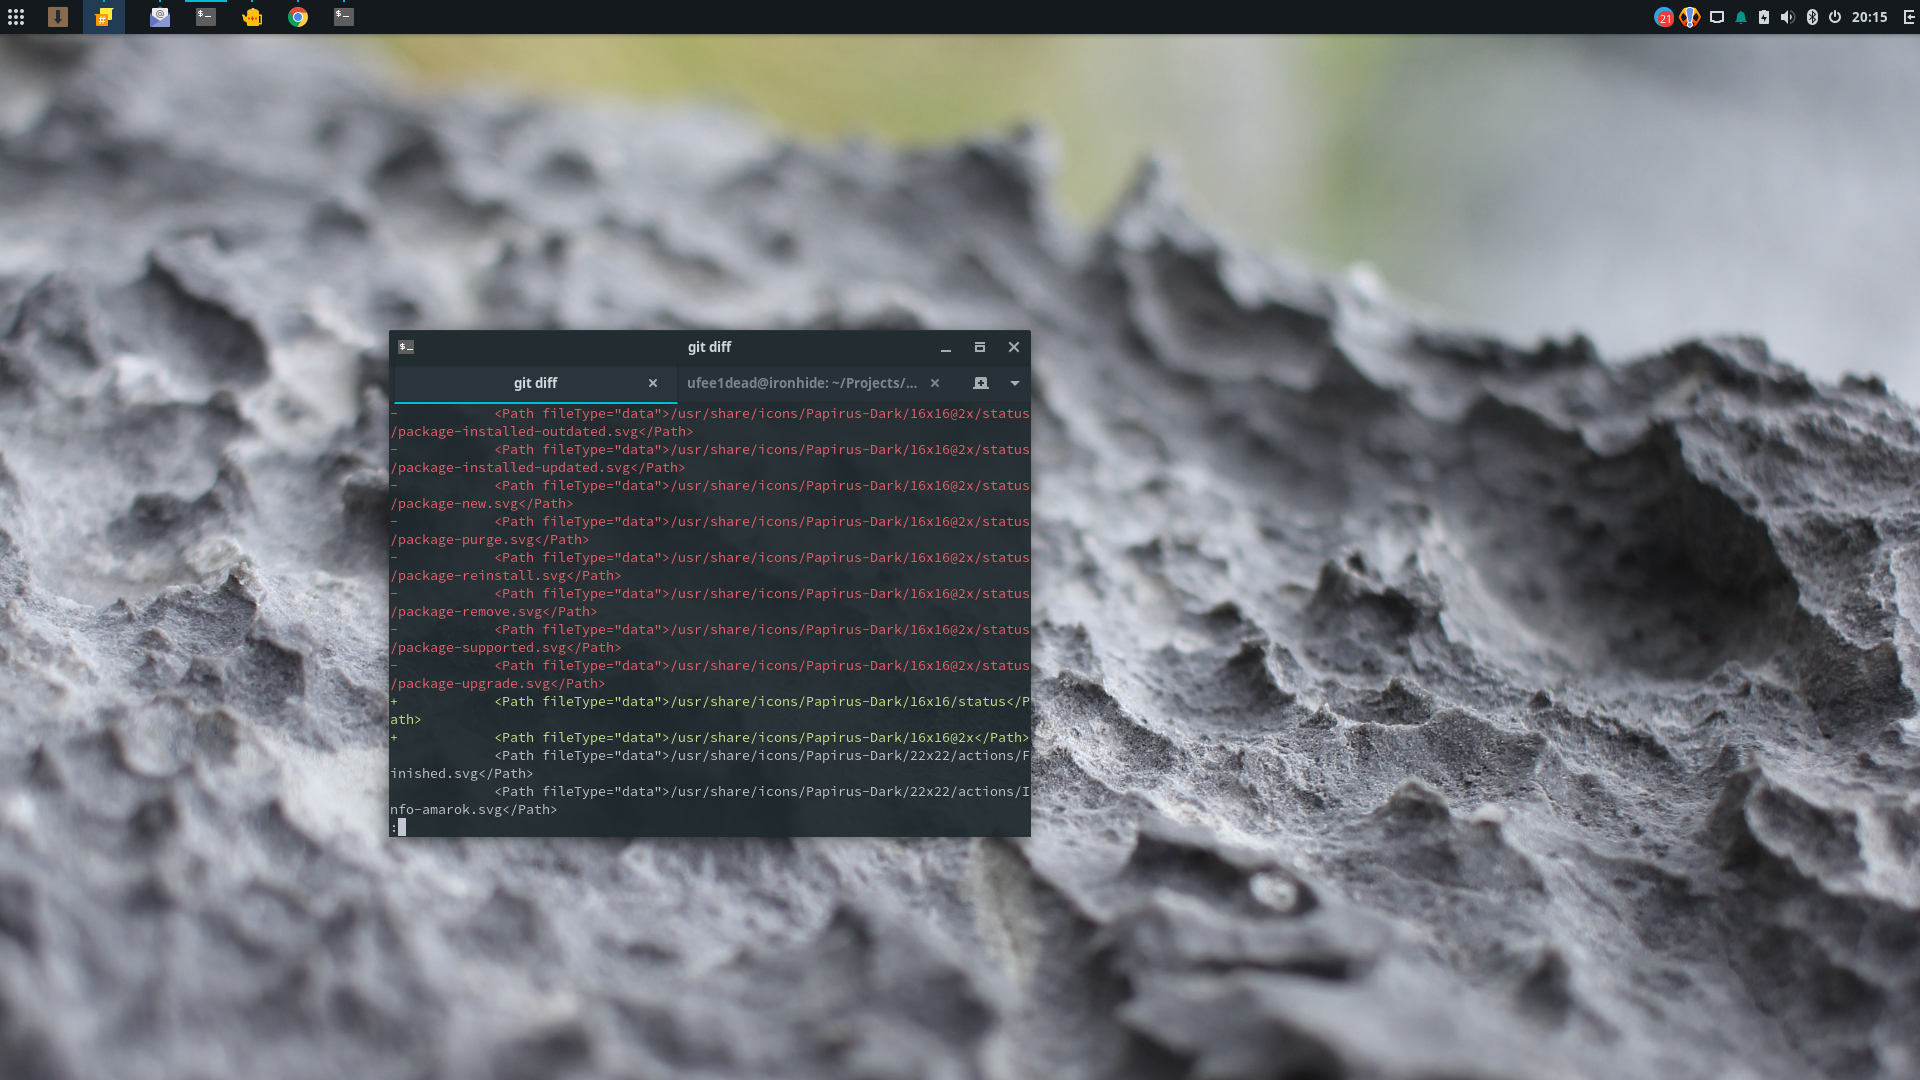Image resolution: width=1920 pixels, height=1080 pixels.
Task: Select the terminal icon right of Chrome
Action: pos(344,17)
